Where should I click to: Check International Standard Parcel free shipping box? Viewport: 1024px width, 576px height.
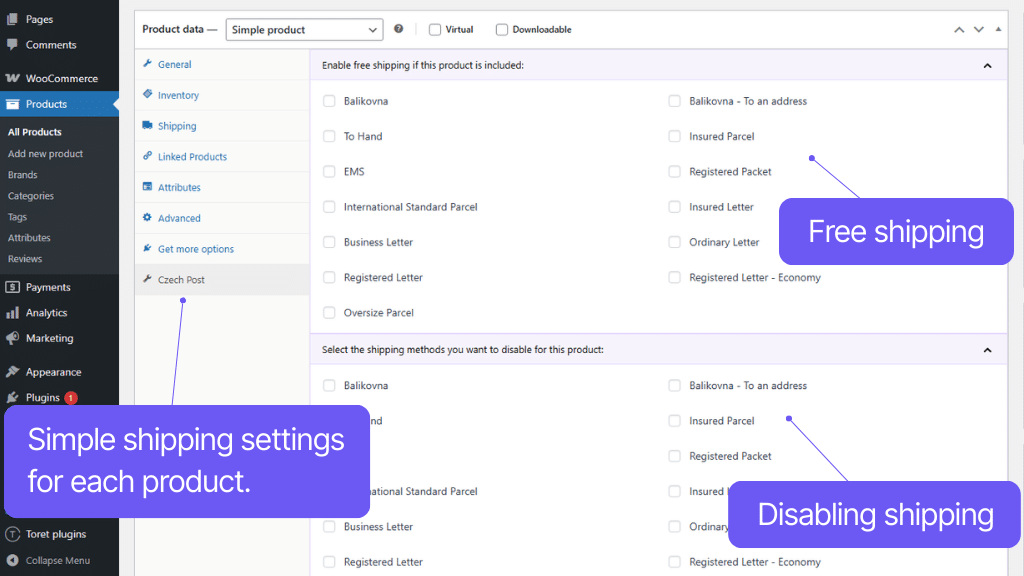[329, 207]
